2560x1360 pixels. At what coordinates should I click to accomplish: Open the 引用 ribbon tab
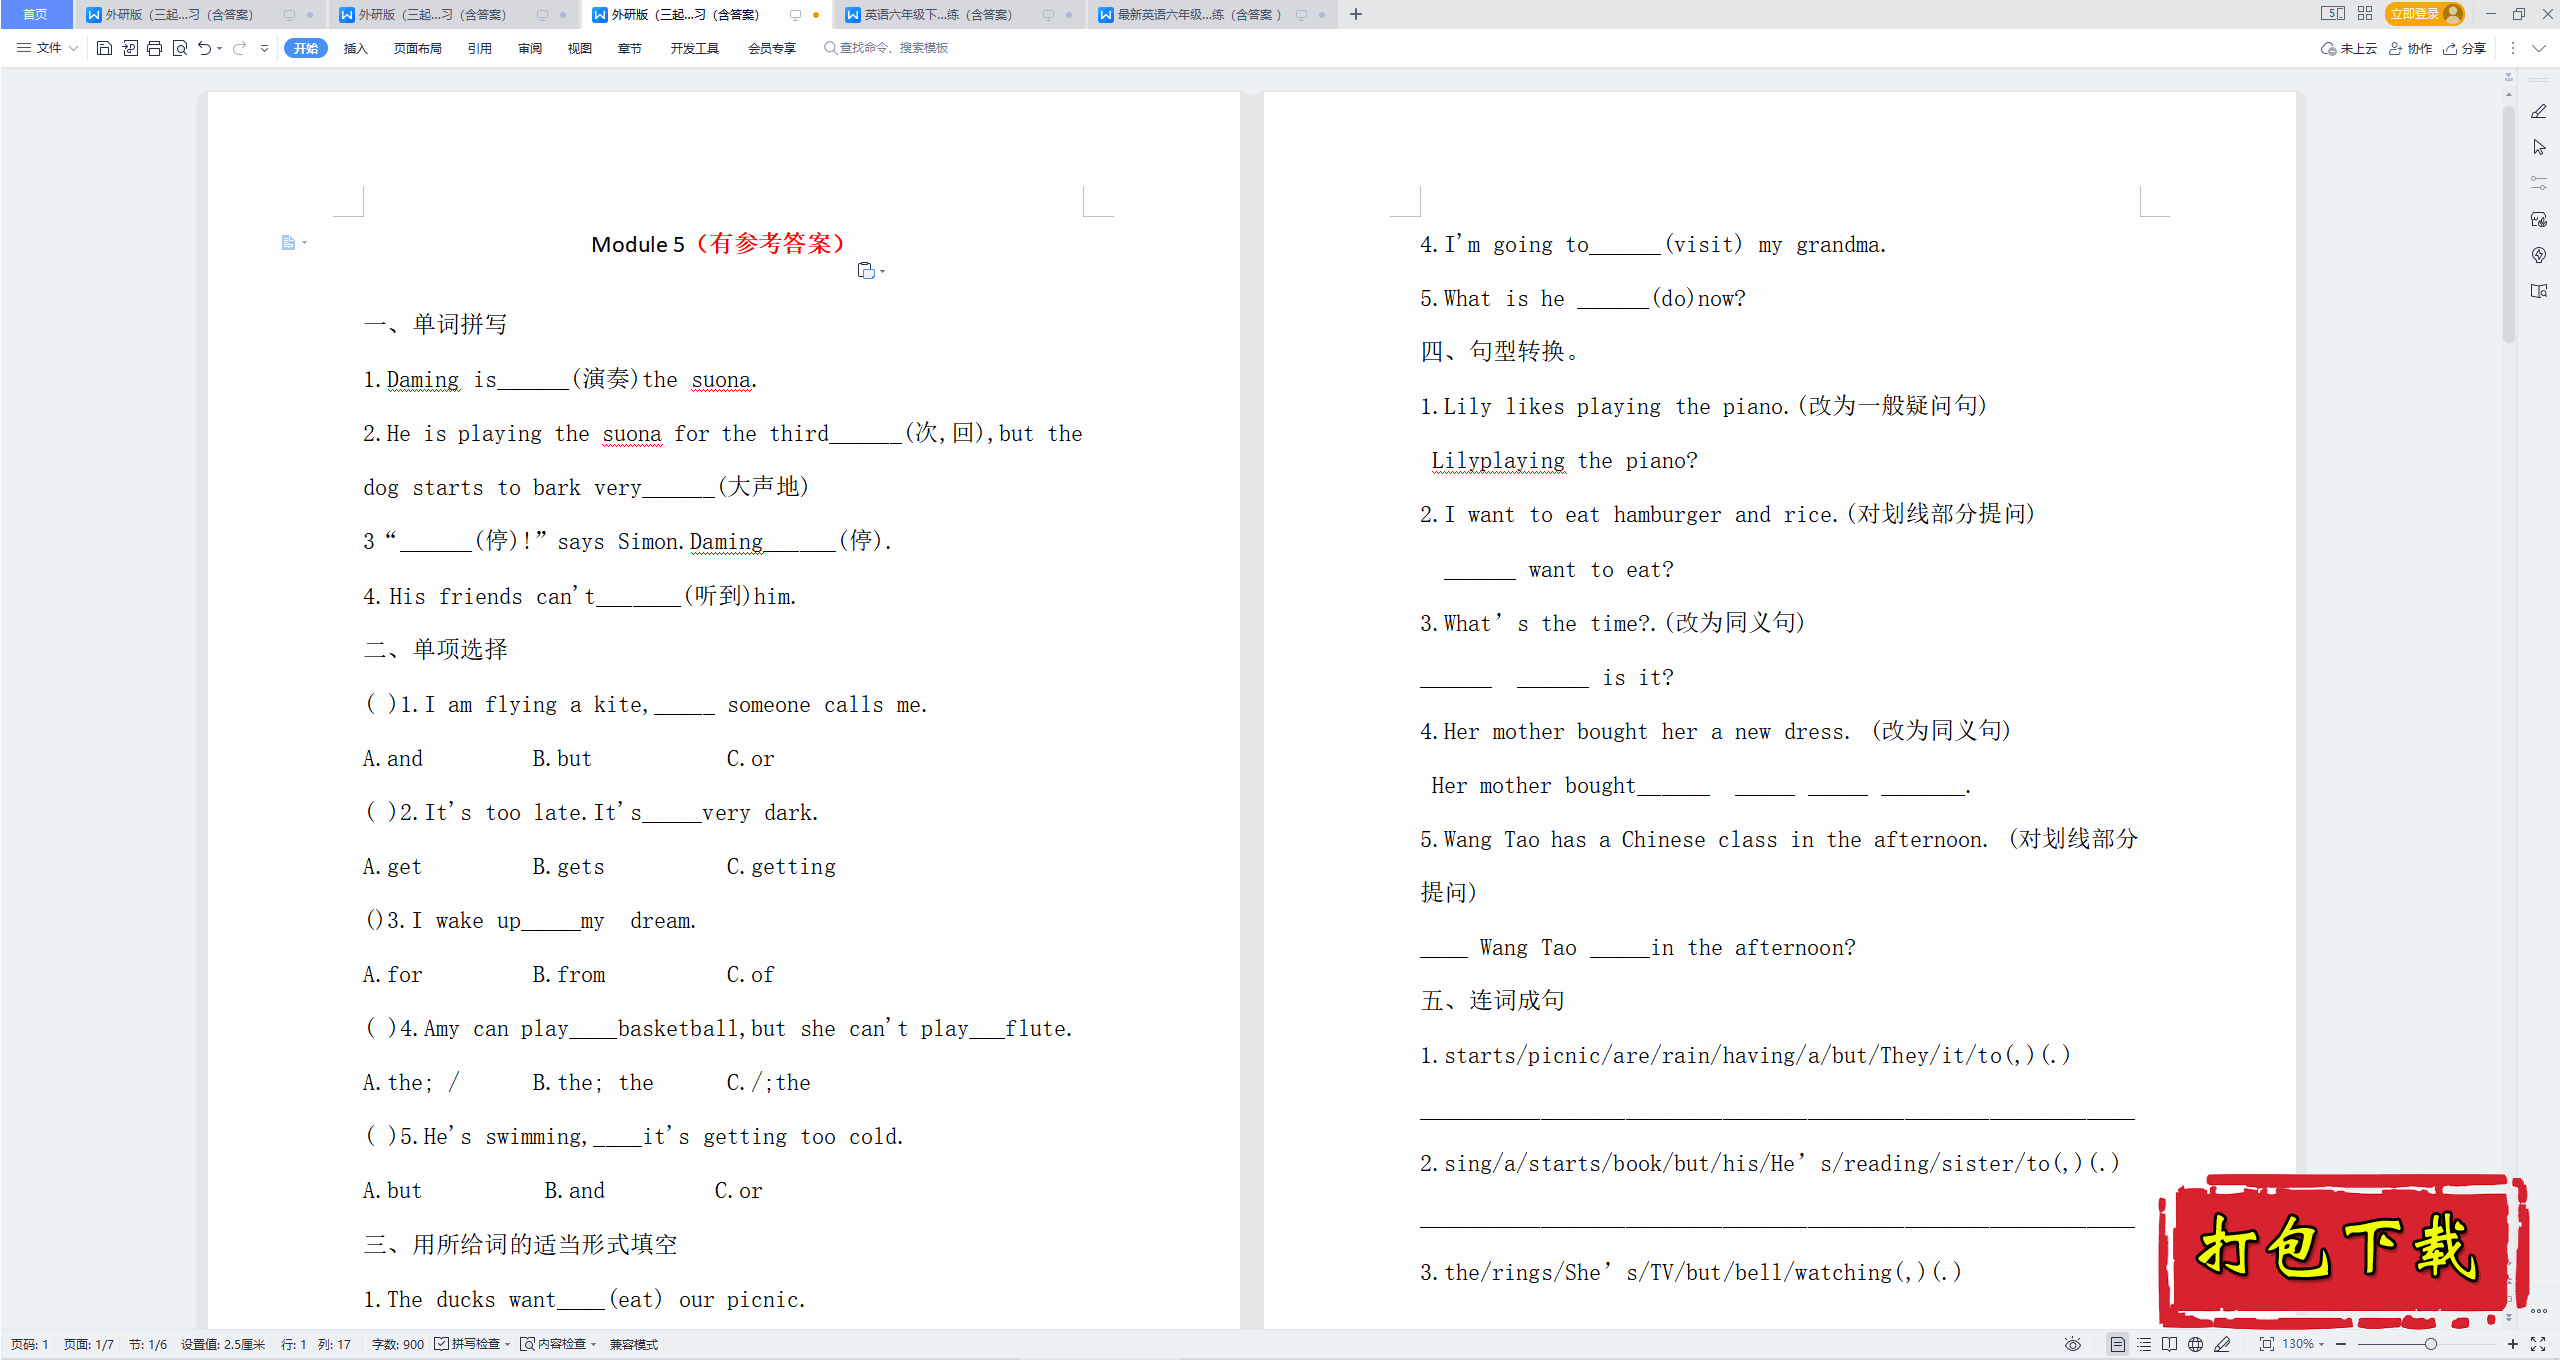pyautogui.click(x=480, y=48)
